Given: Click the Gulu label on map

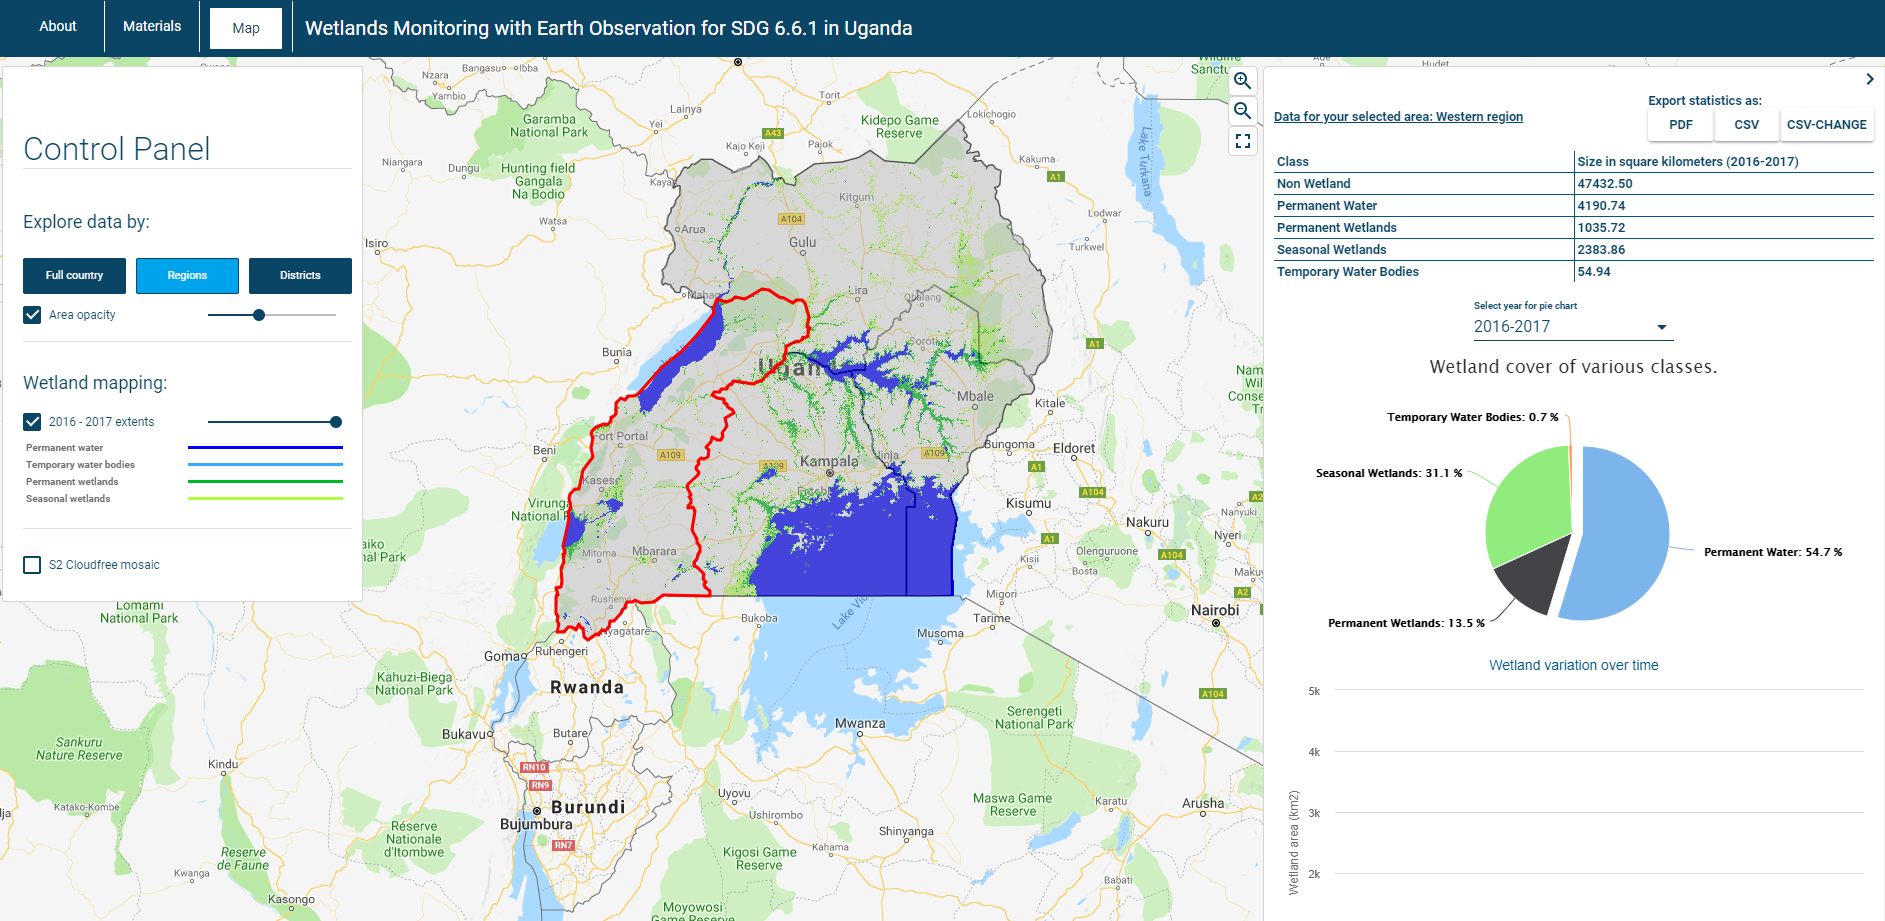Looking at the screenshot, I should pyautogui.click(x=802, y=242).
